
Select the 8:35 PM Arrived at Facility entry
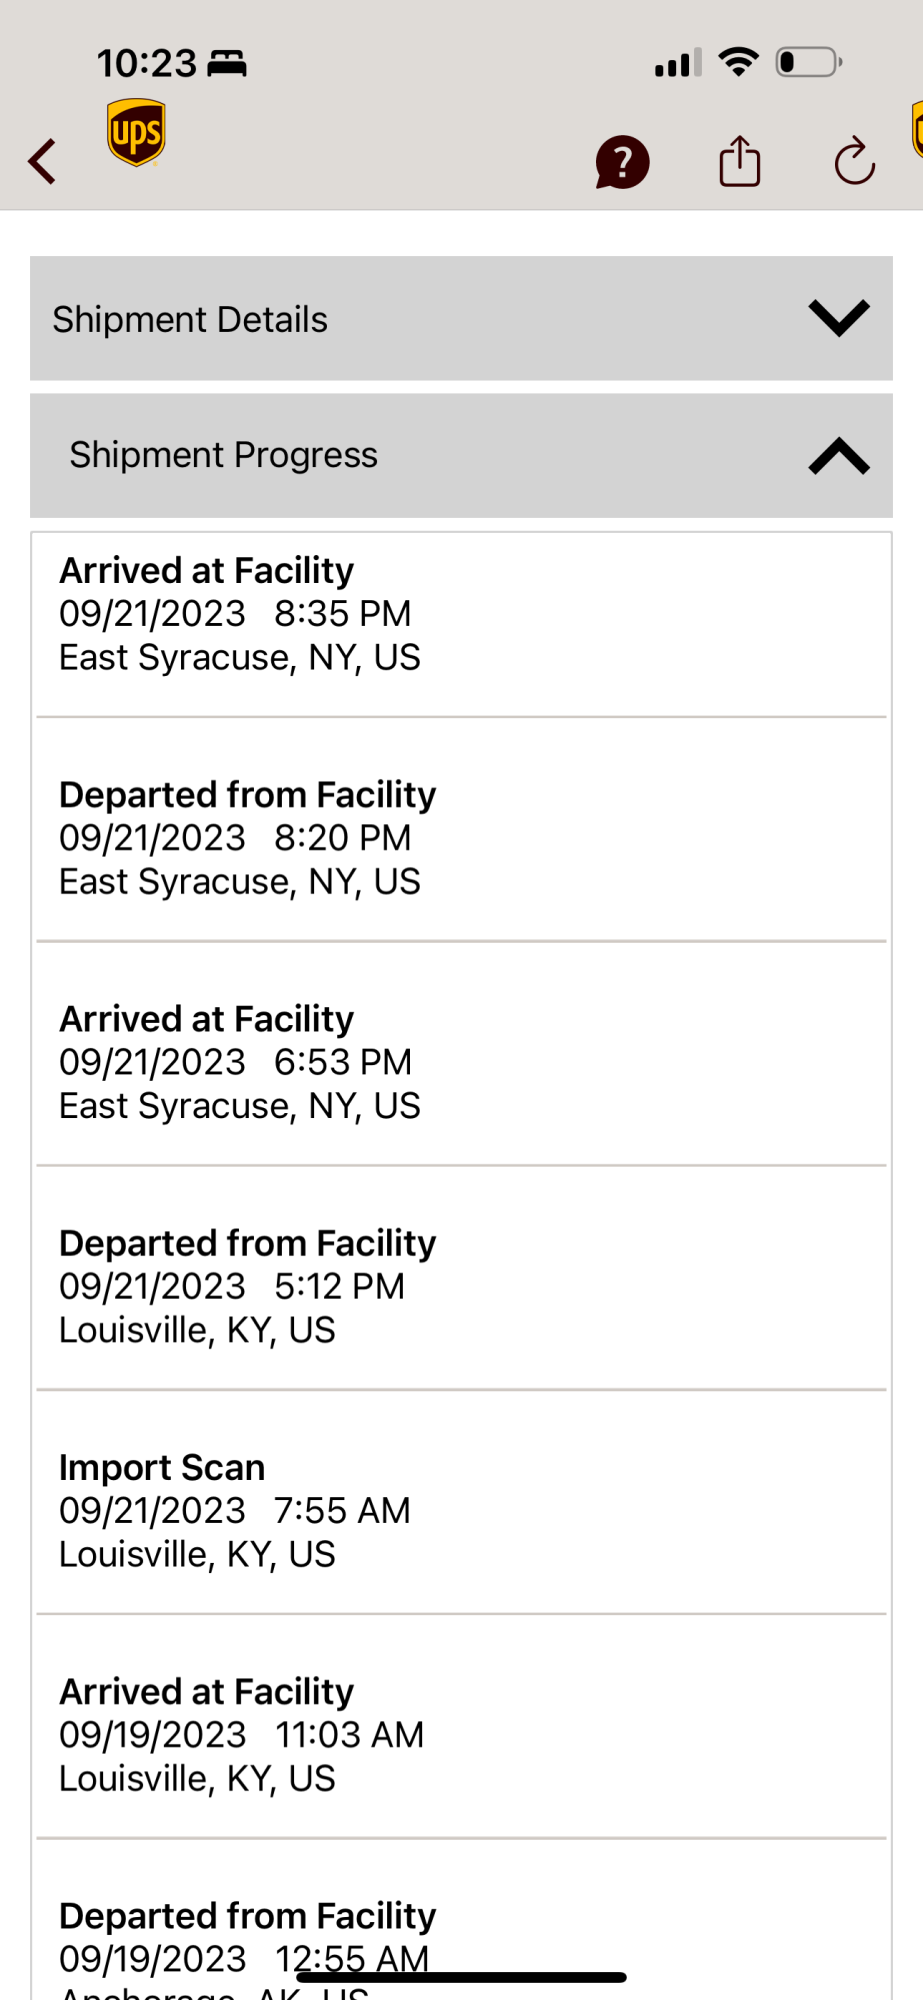click(461, 625)
